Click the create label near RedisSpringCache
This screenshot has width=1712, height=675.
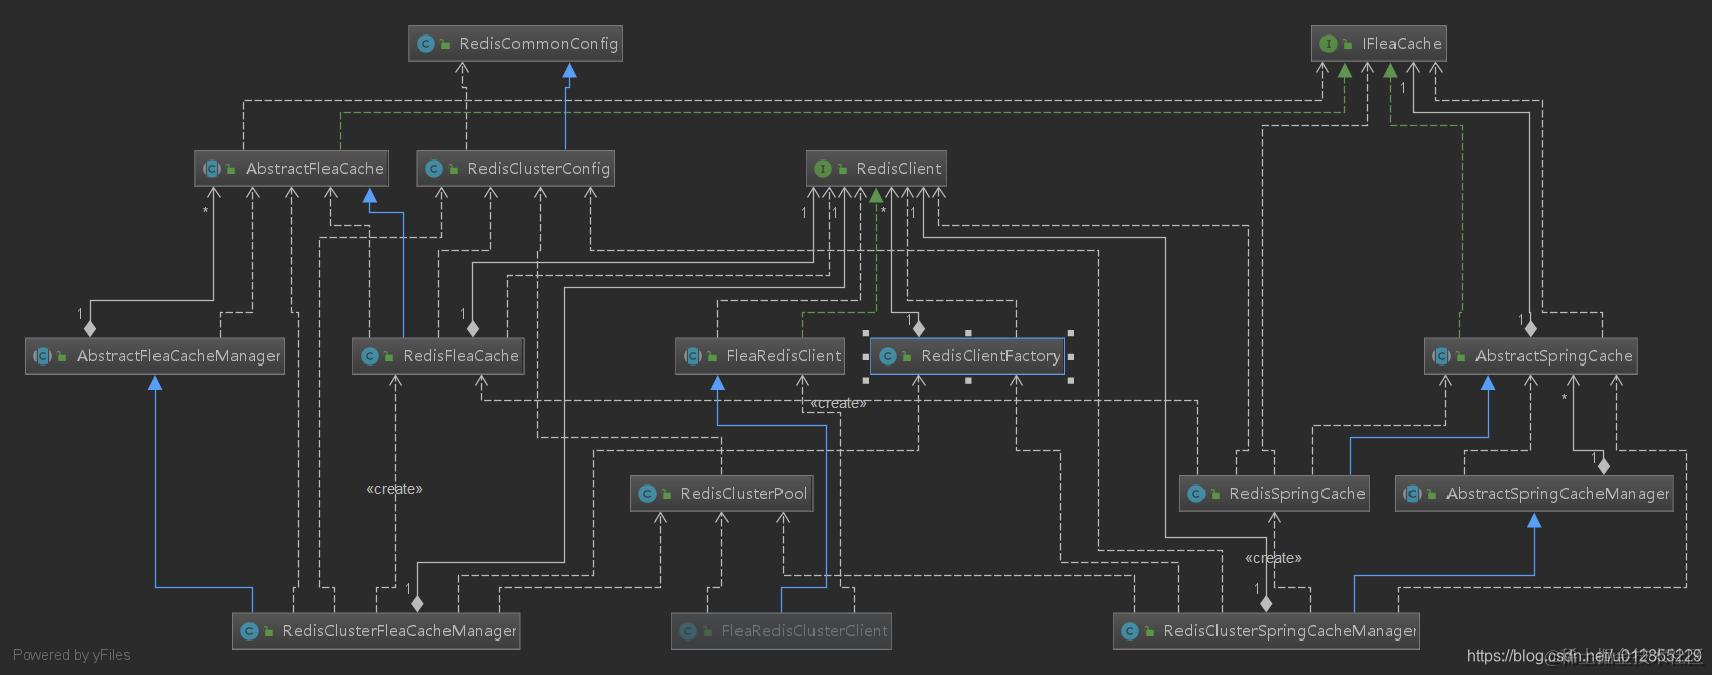point(1274,558)
